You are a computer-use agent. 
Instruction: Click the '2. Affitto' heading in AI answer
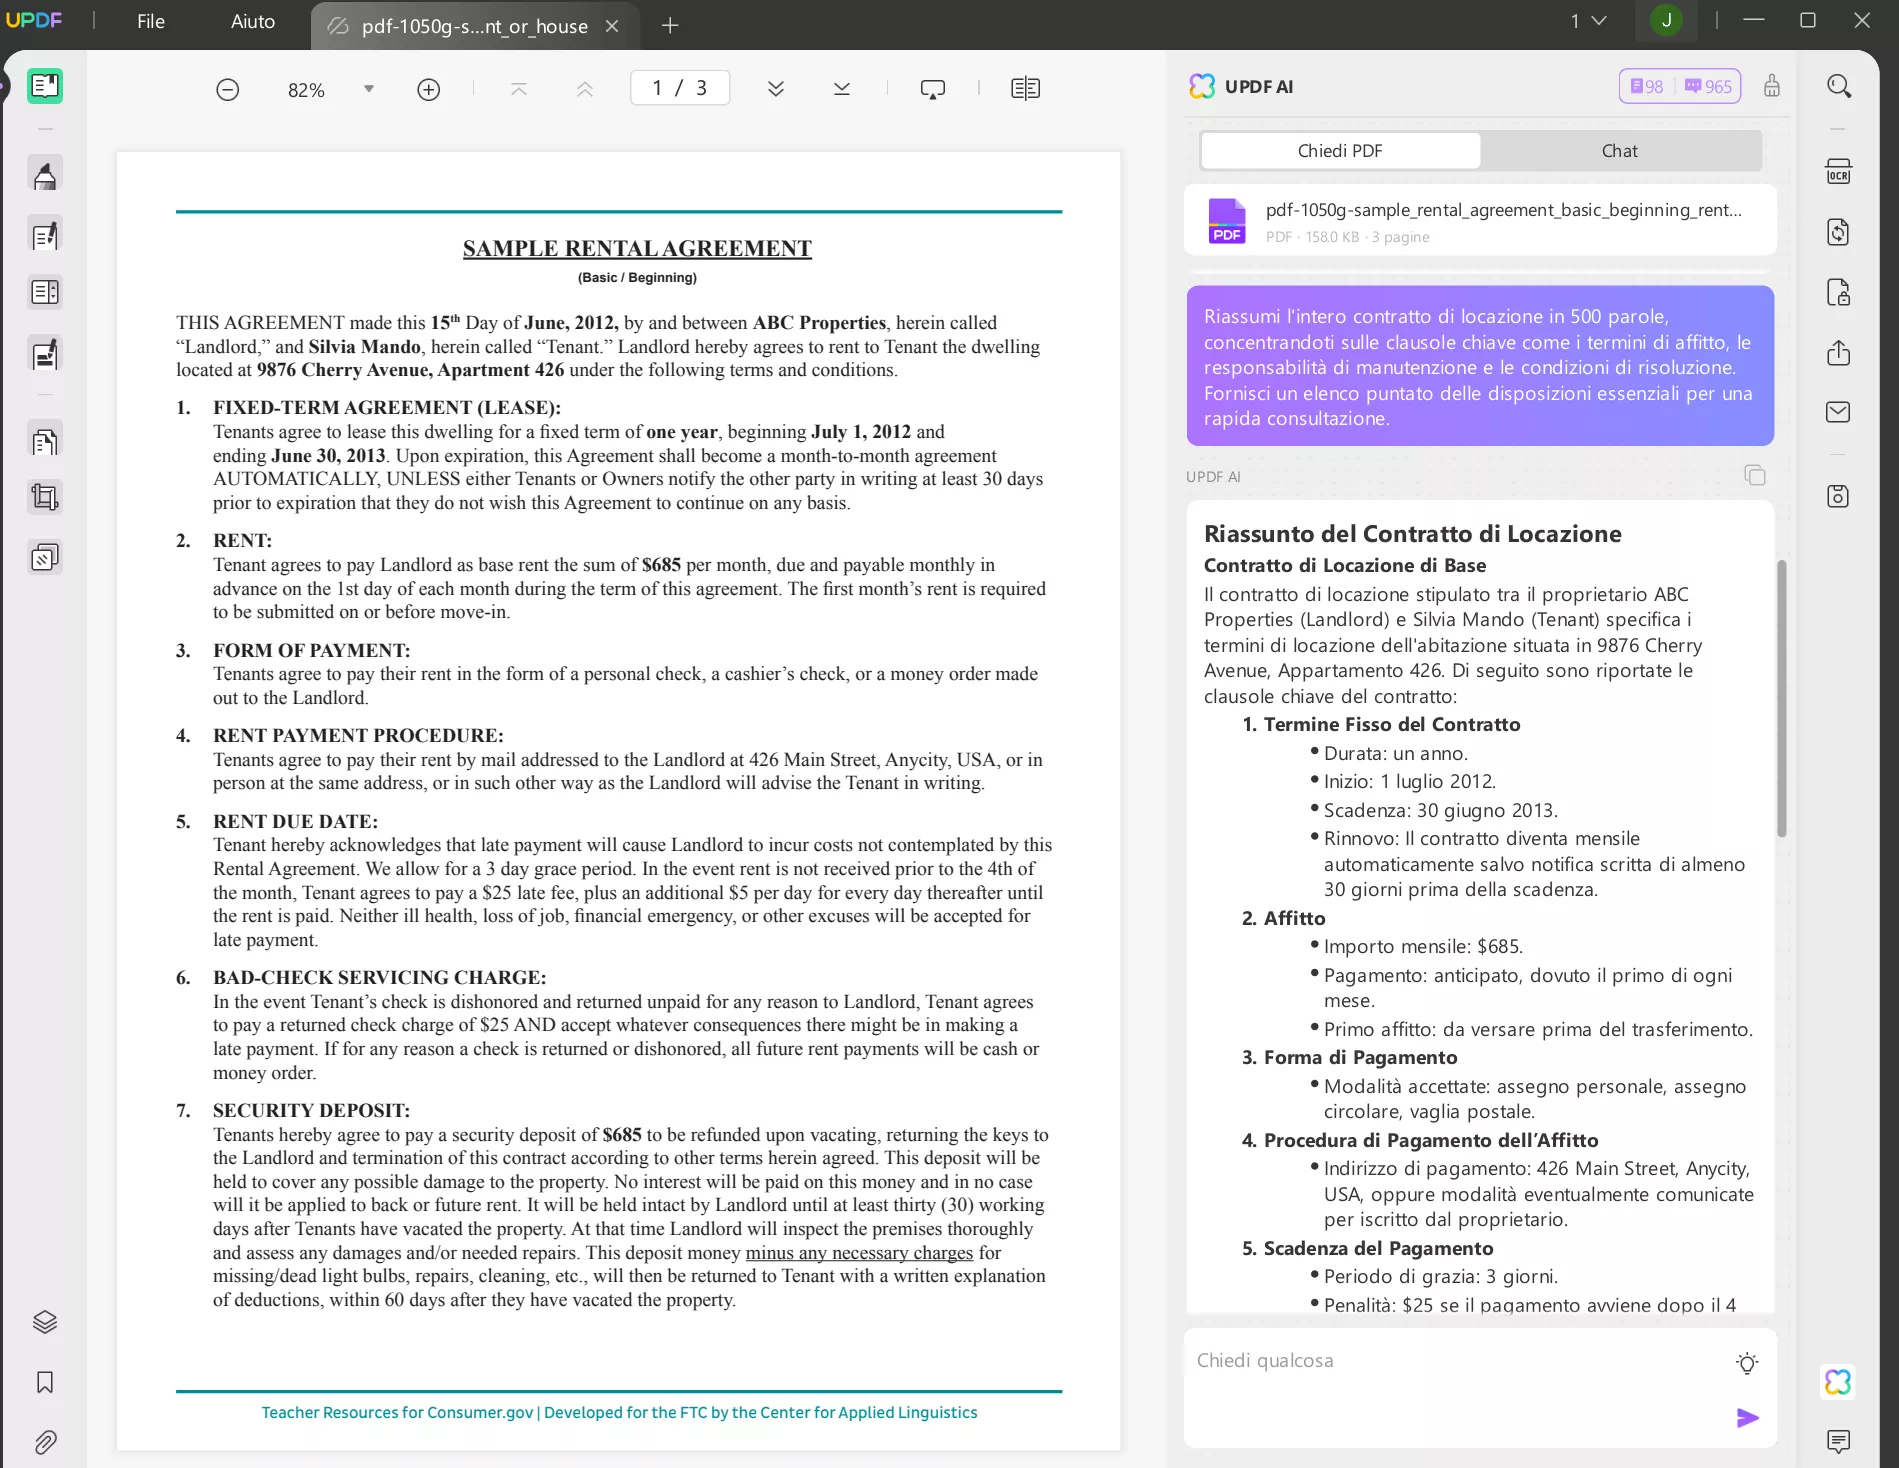click(1284, 918)
